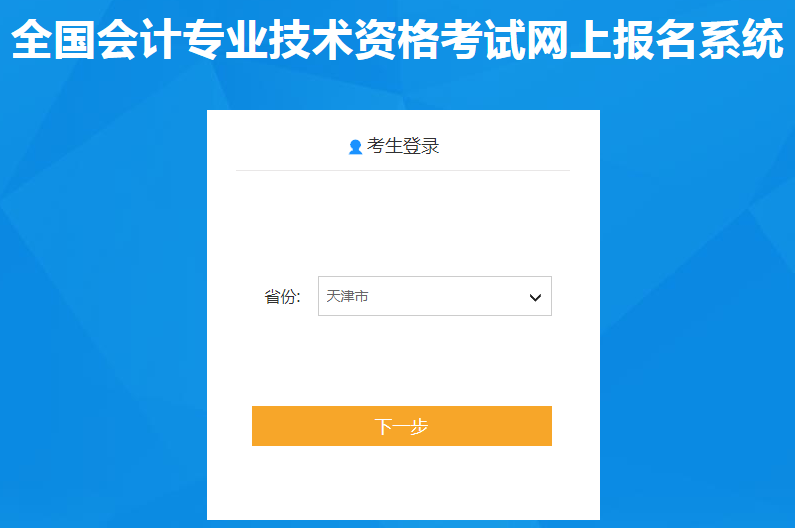Click blank space left of user icon

point(289,146)
